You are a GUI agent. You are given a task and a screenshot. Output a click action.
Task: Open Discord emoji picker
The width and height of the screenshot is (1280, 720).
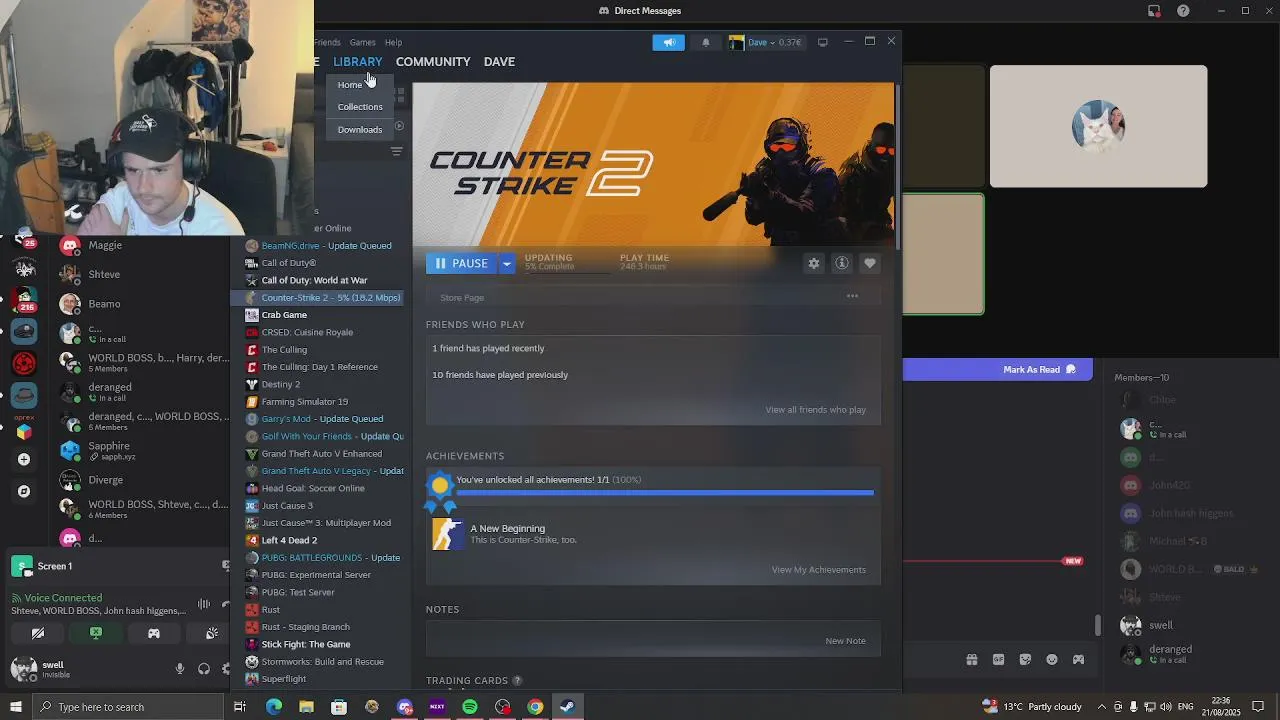1052,660
